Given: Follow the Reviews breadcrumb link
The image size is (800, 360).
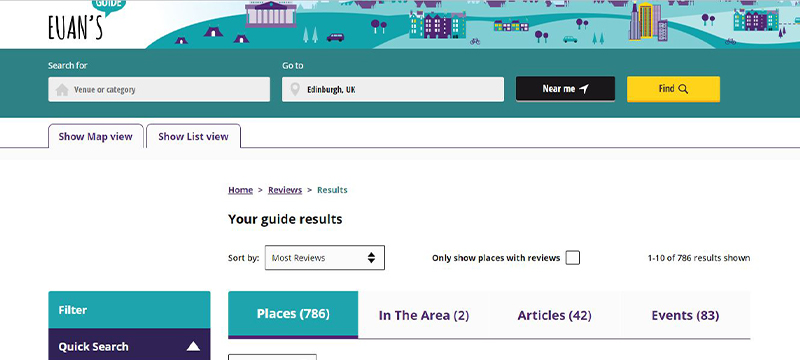Looking at the screenshot, I should click(x=285, y=190).
